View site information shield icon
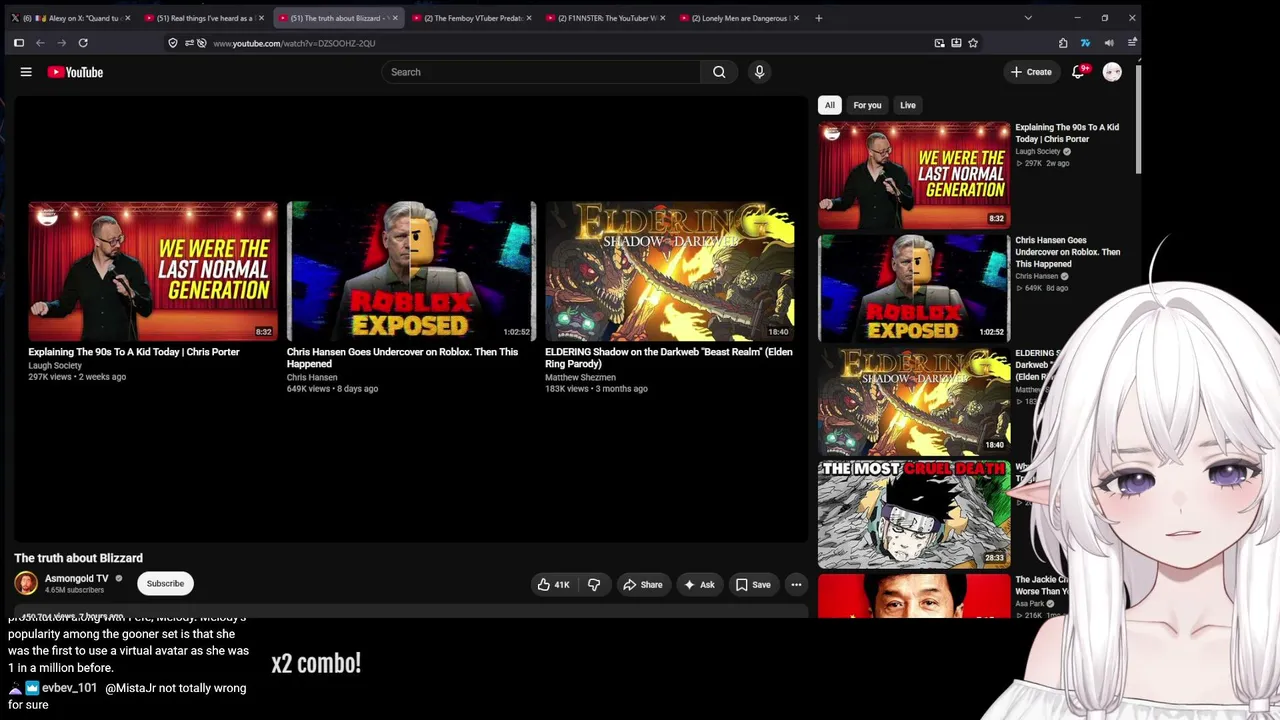Image resolution: width=1280 pixels, height=720 pixels. 173,43
